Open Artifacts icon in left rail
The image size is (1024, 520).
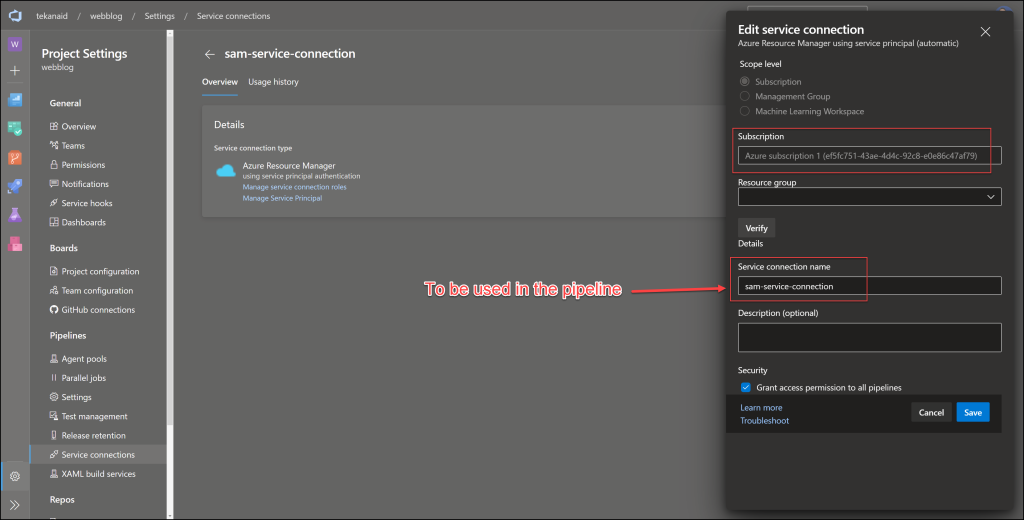pos(15,244)
